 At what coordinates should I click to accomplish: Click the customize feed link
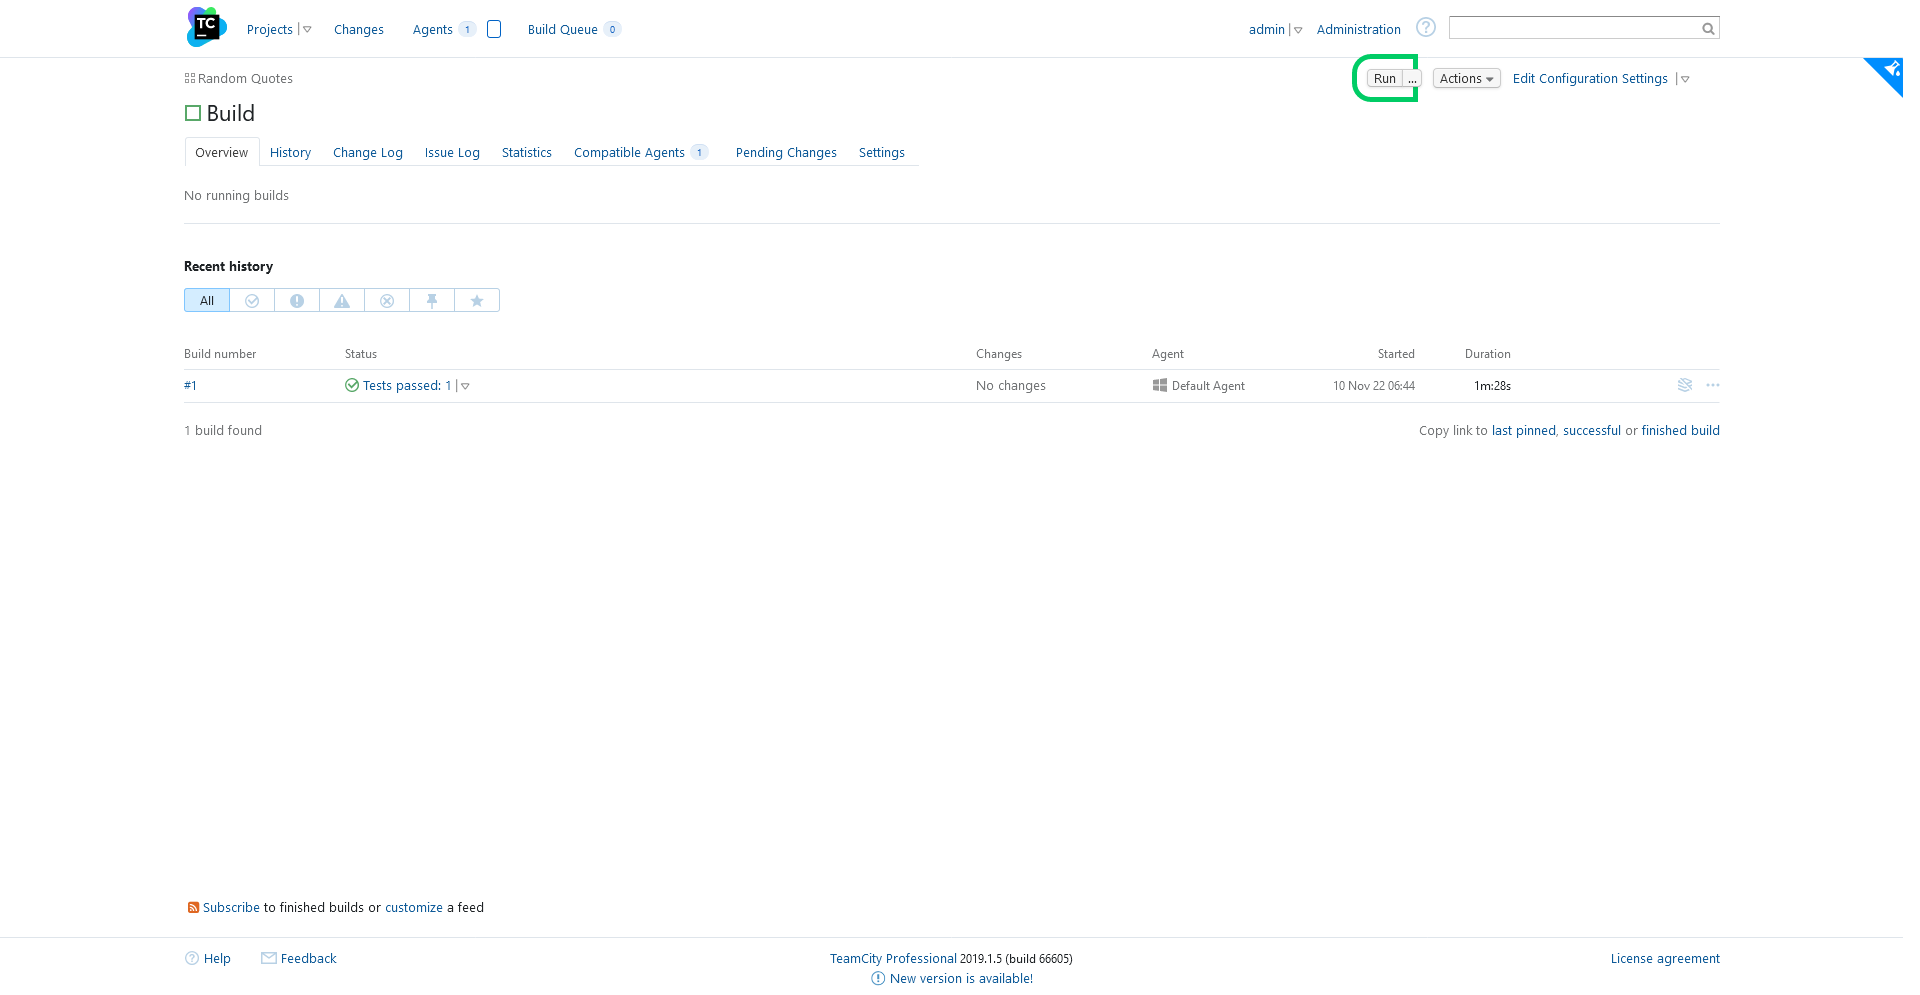click(414, 907)
